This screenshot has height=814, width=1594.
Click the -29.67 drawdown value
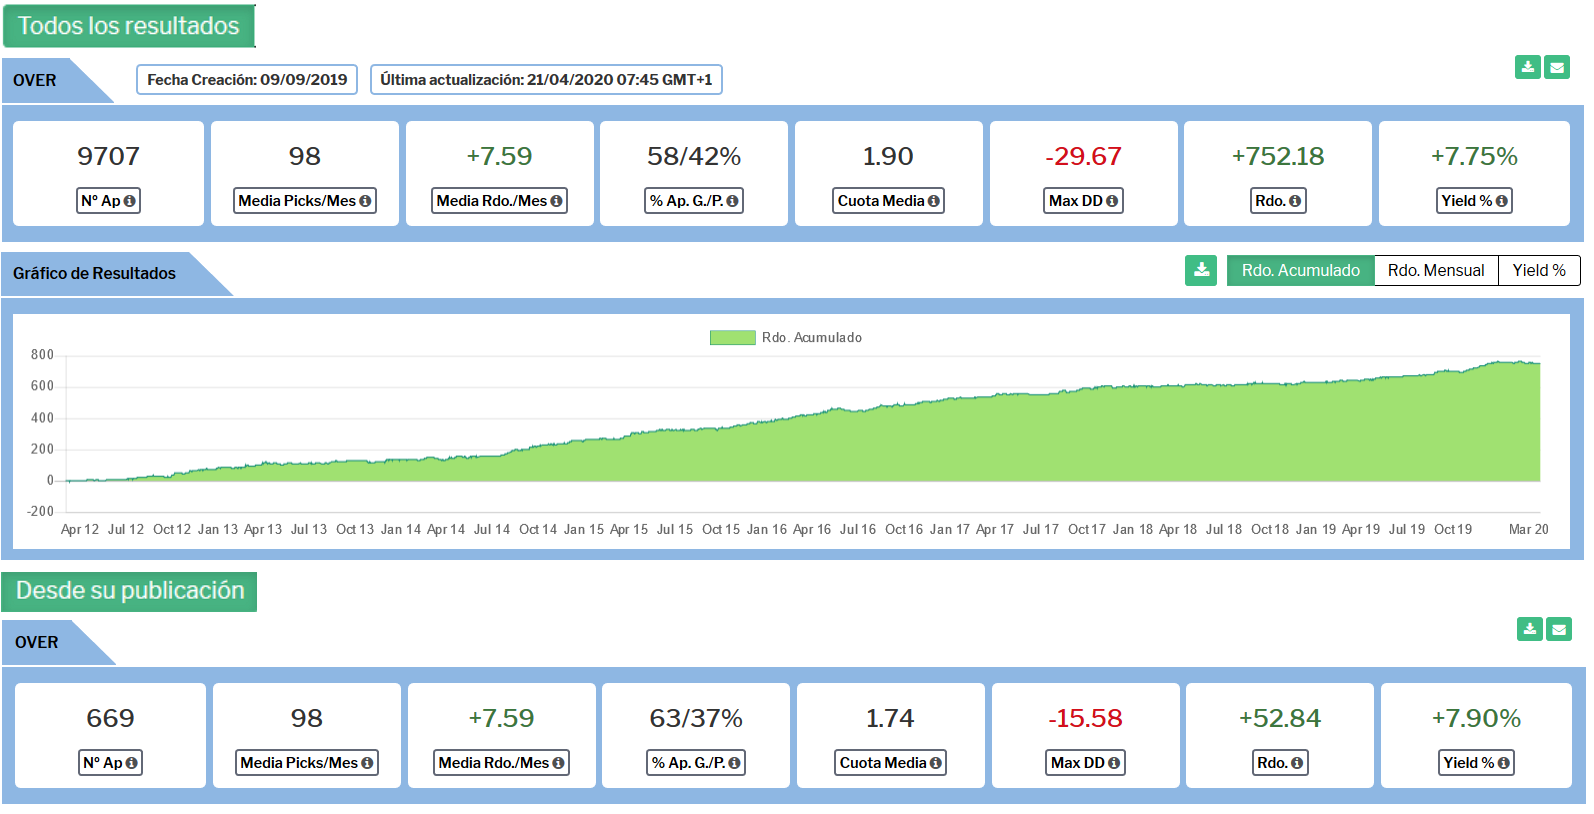click(x=1083, y=156)
